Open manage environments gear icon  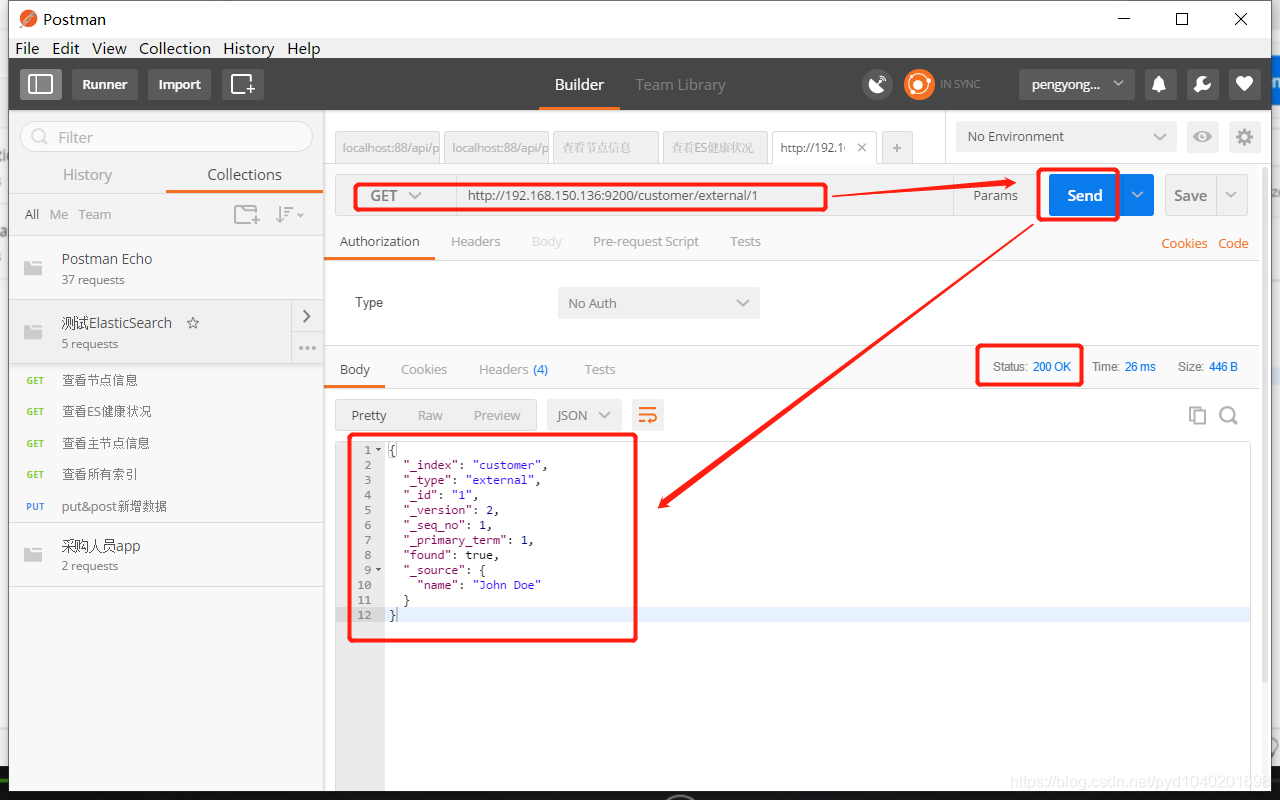(x=1244, y=137)
